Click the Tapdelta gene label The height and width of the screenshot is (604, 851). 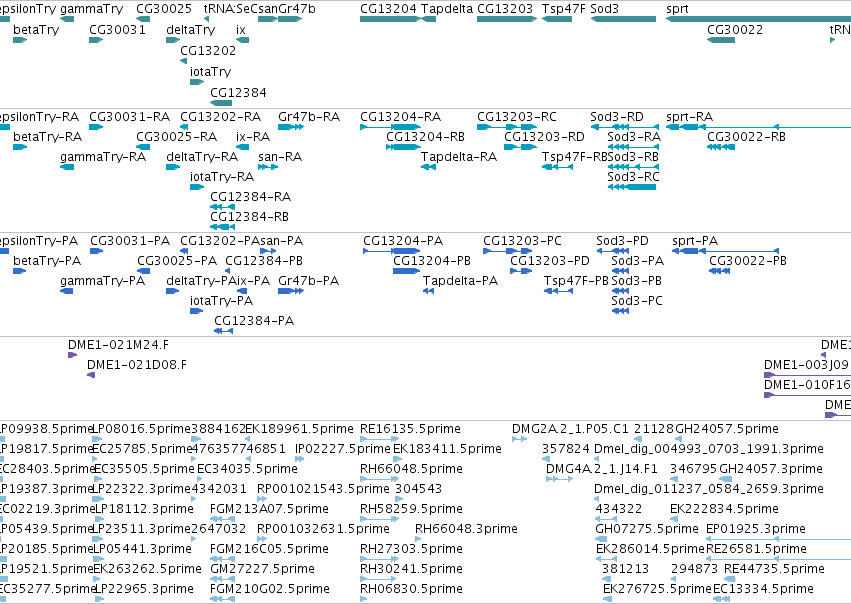click(447, 9)
